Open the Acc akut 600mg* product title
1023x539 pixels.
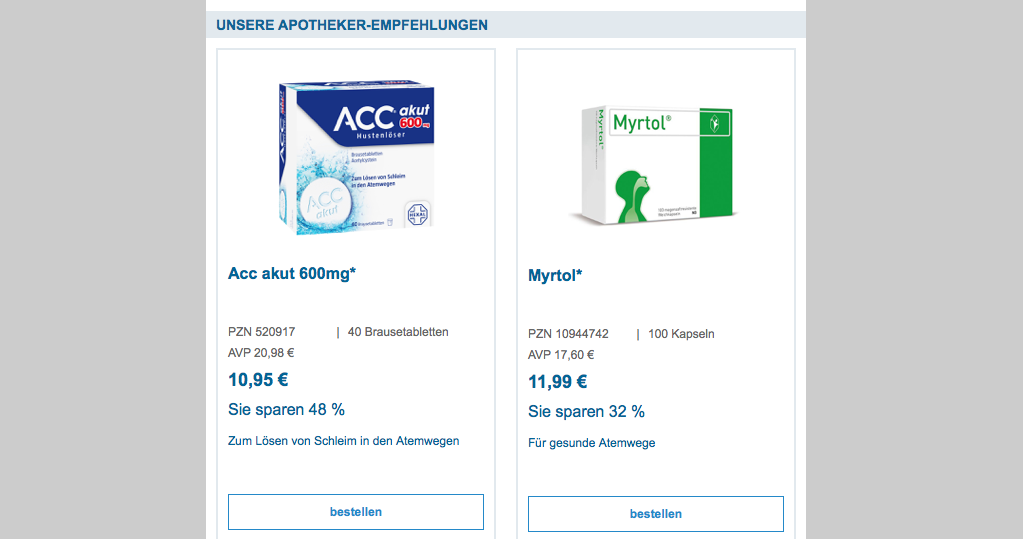[292, 274]
